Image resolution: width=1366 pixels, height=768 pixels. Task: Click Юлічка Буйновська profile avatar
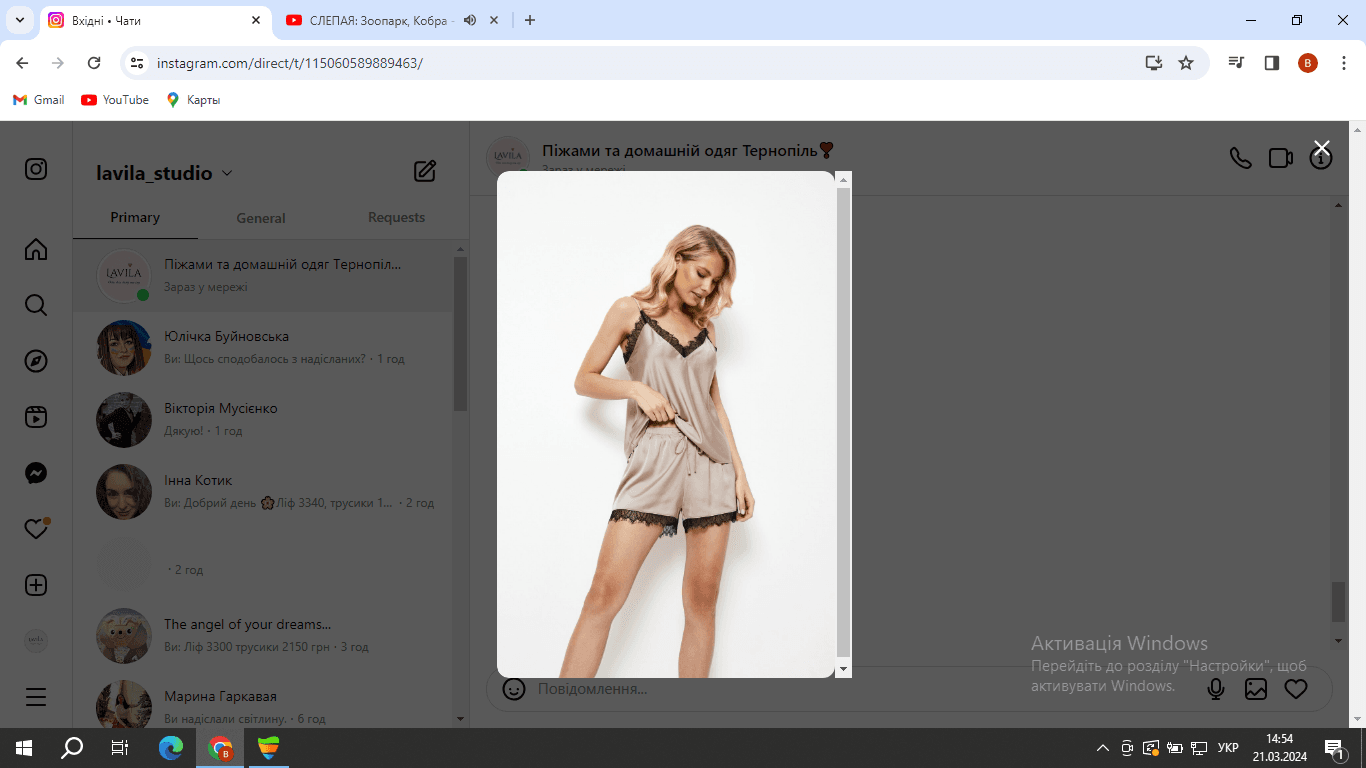coord(124,348)
